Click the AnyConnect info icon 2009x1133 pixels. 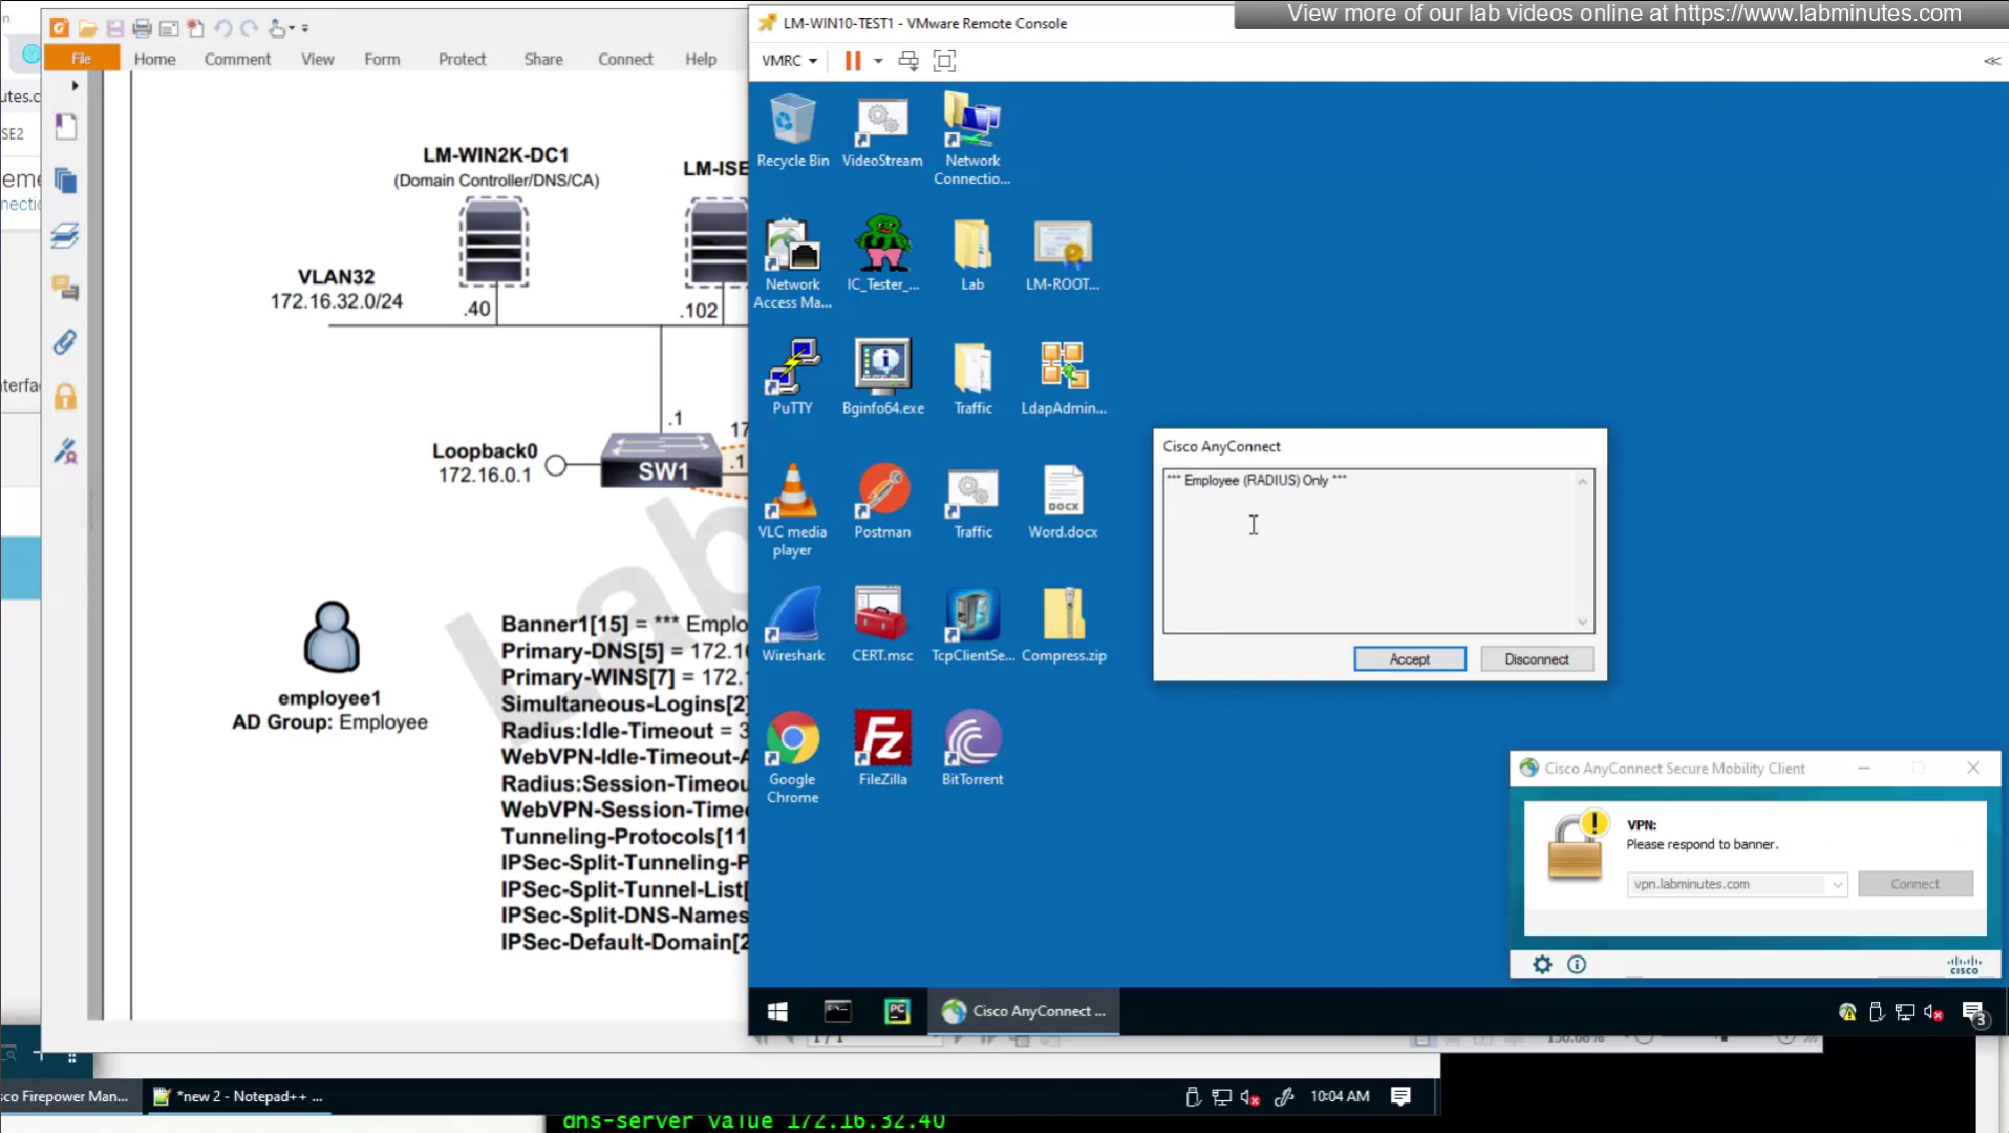(x=1576, y=964)
